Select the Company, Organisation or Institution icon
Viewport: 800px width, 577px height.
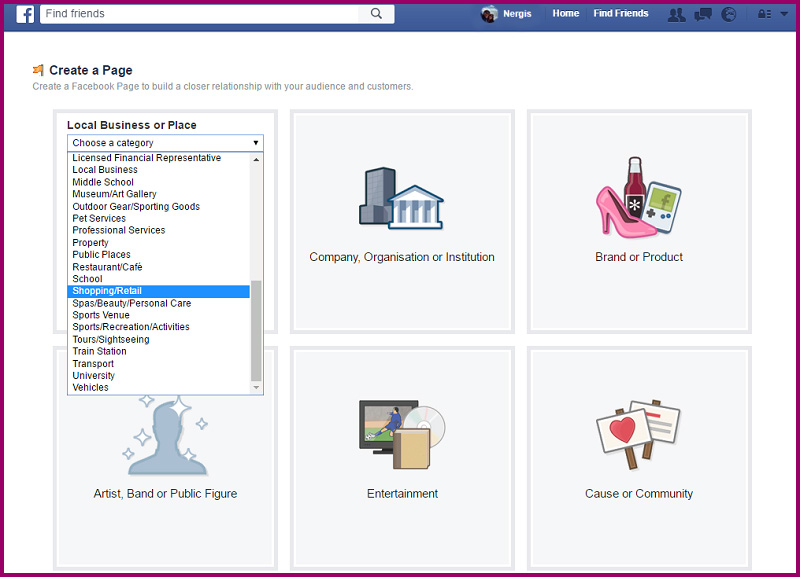pos(402,198)
